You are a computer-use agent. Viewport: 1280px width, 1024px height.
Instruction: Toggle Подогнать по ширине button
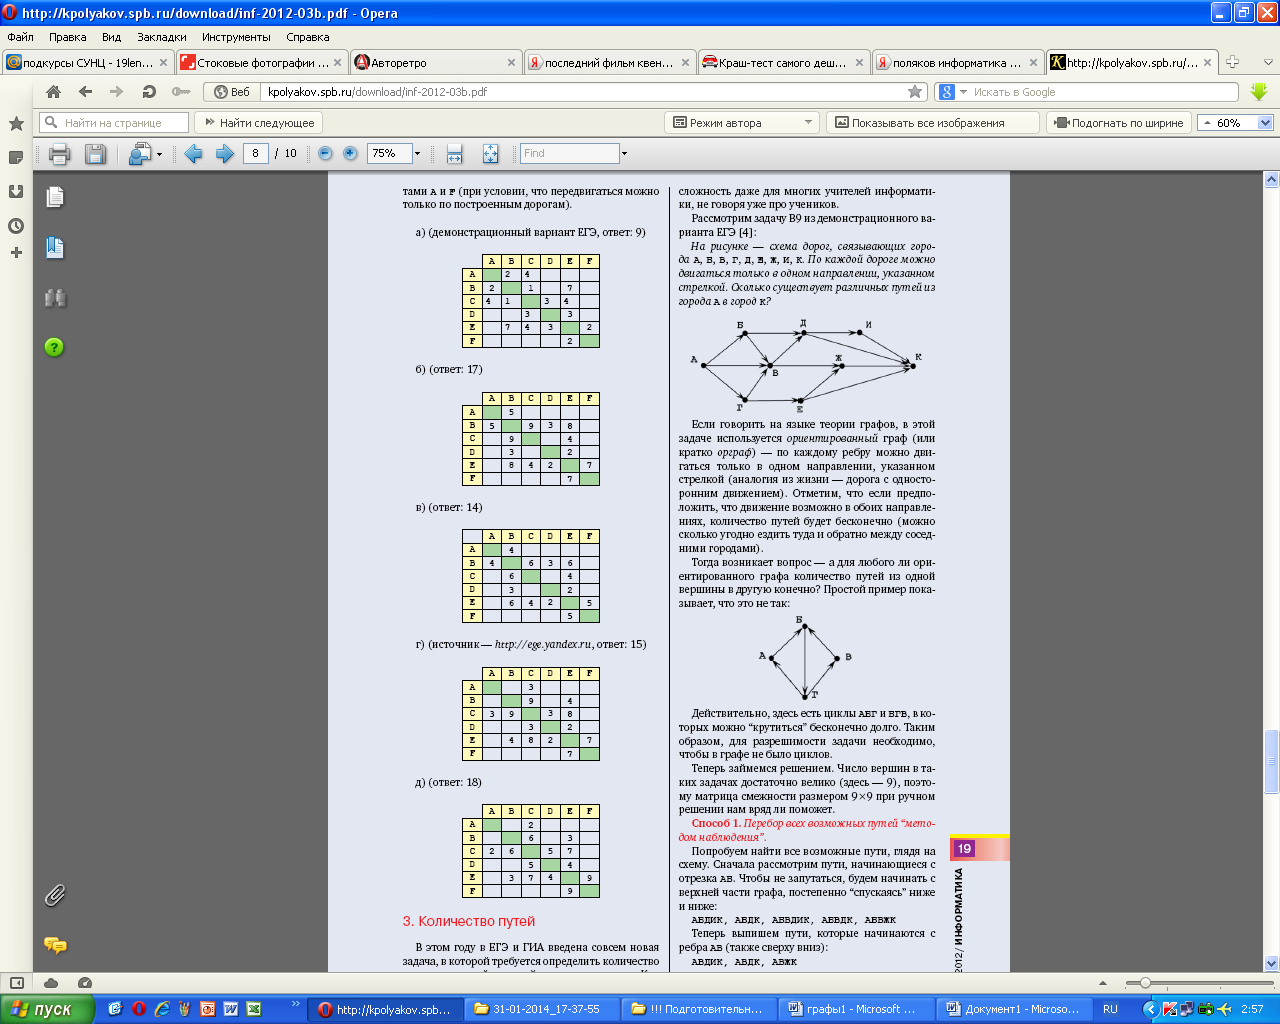pos(1118,123)
